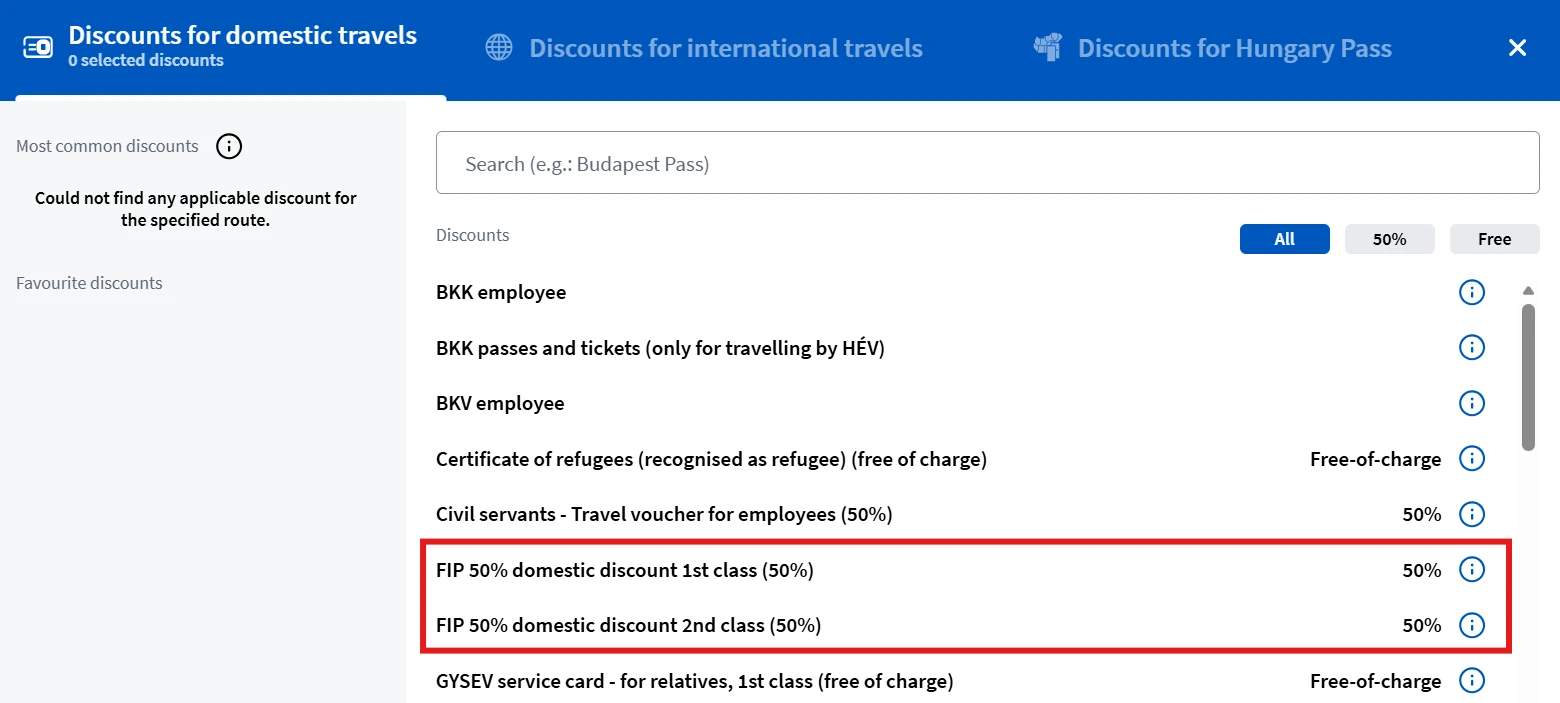1560x703 pixels.
Task: Show Civil servants travel voucher info
Action: click(1471, 514)
